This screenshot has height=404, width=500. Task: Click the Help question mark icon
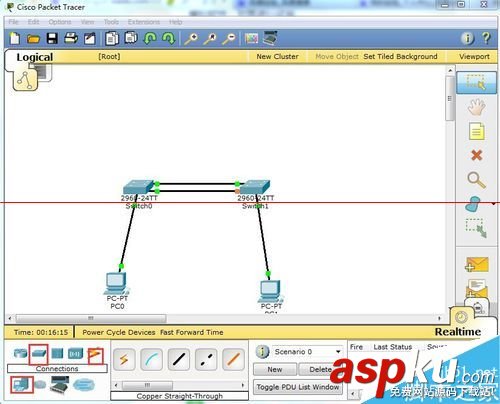click(x=486, y=38)
